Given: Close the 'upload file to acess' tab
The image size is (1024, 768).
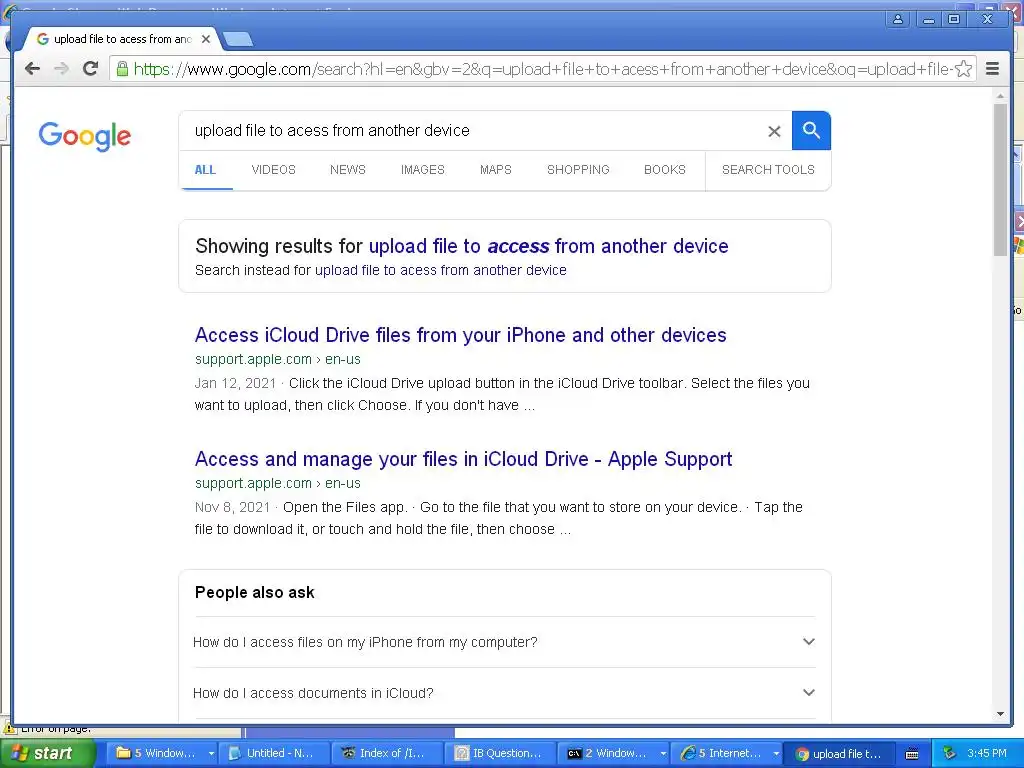Looking at the screenshot, I should tap(206, 39).
